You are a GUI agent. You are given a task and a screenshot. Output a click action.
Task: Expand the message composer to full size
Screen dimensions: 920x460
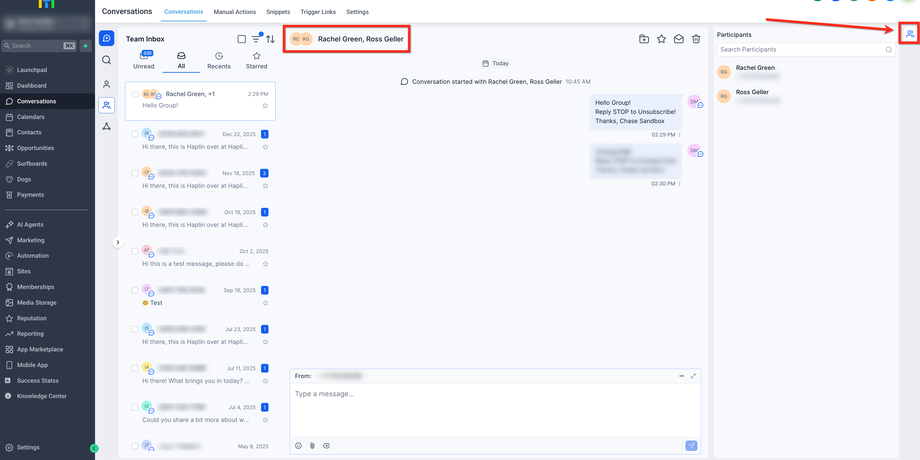pos(693,376)
